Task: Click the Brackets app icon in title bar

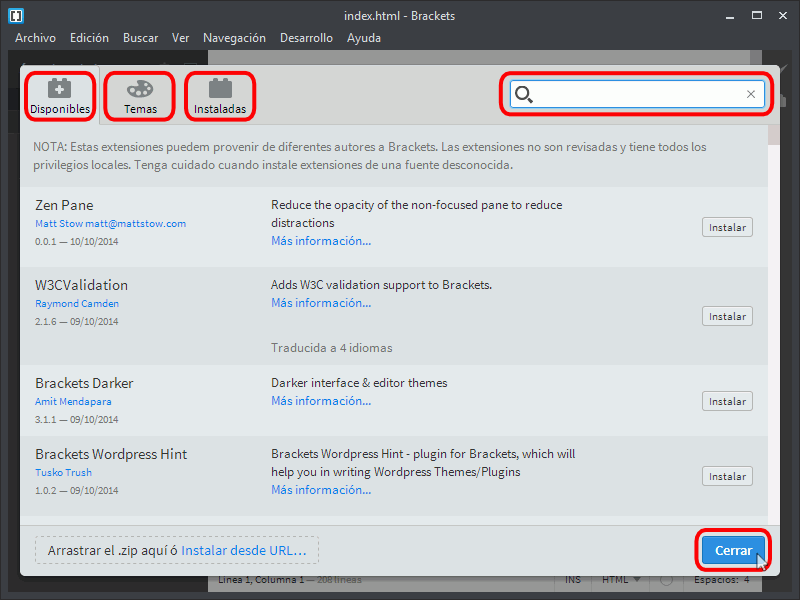Action: click(16, 16)
